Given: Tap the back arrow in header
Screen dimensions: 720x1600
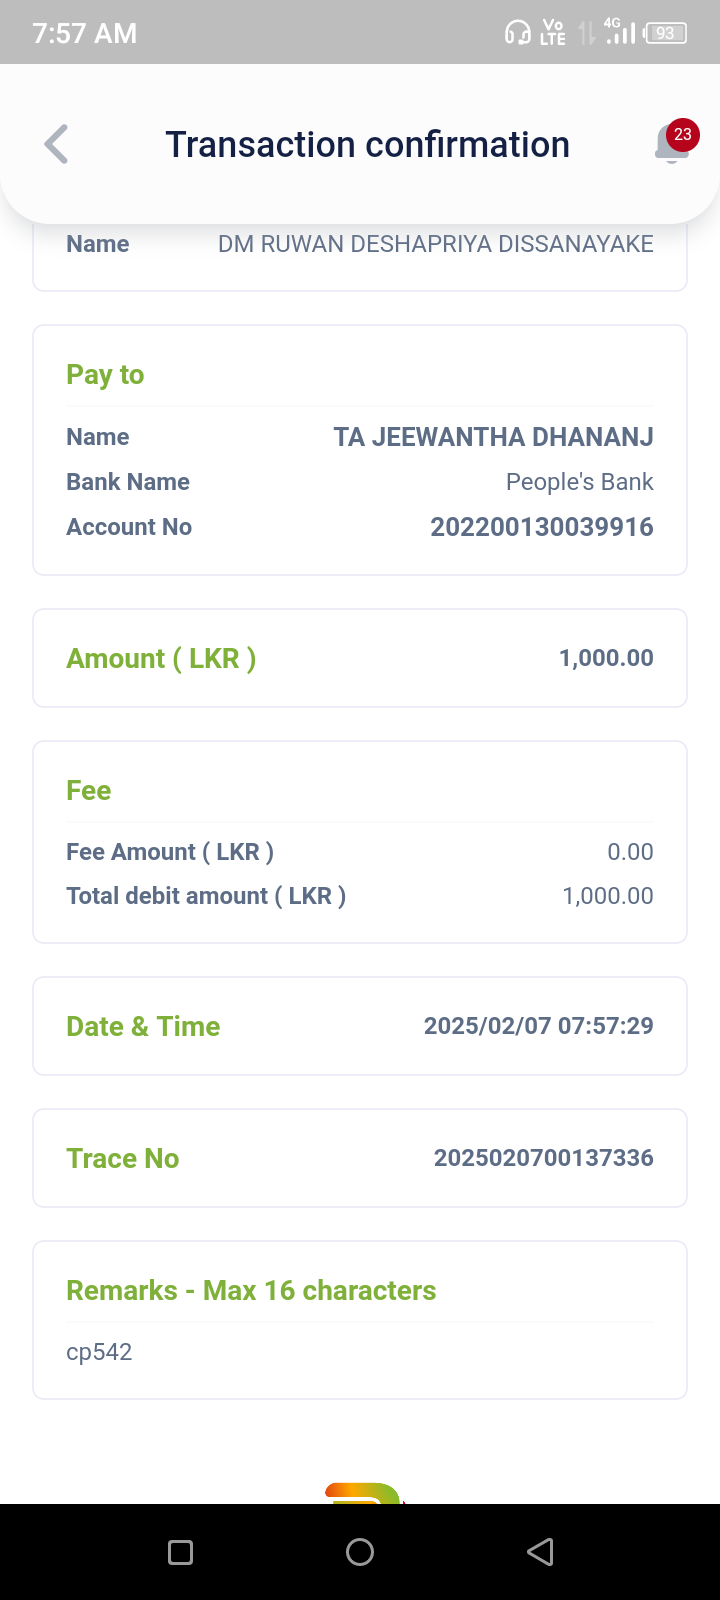Looking at the screenshot, I should click(57, 144).
